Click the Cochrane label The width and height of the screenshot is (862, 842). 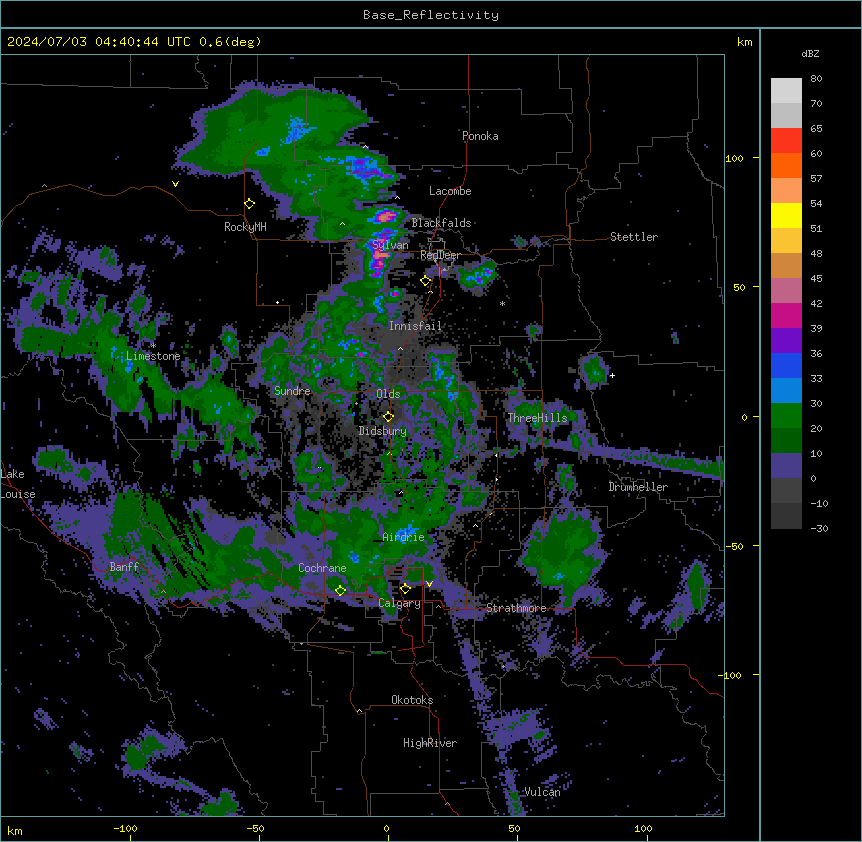pyautogui.click(x=322, y=568)
